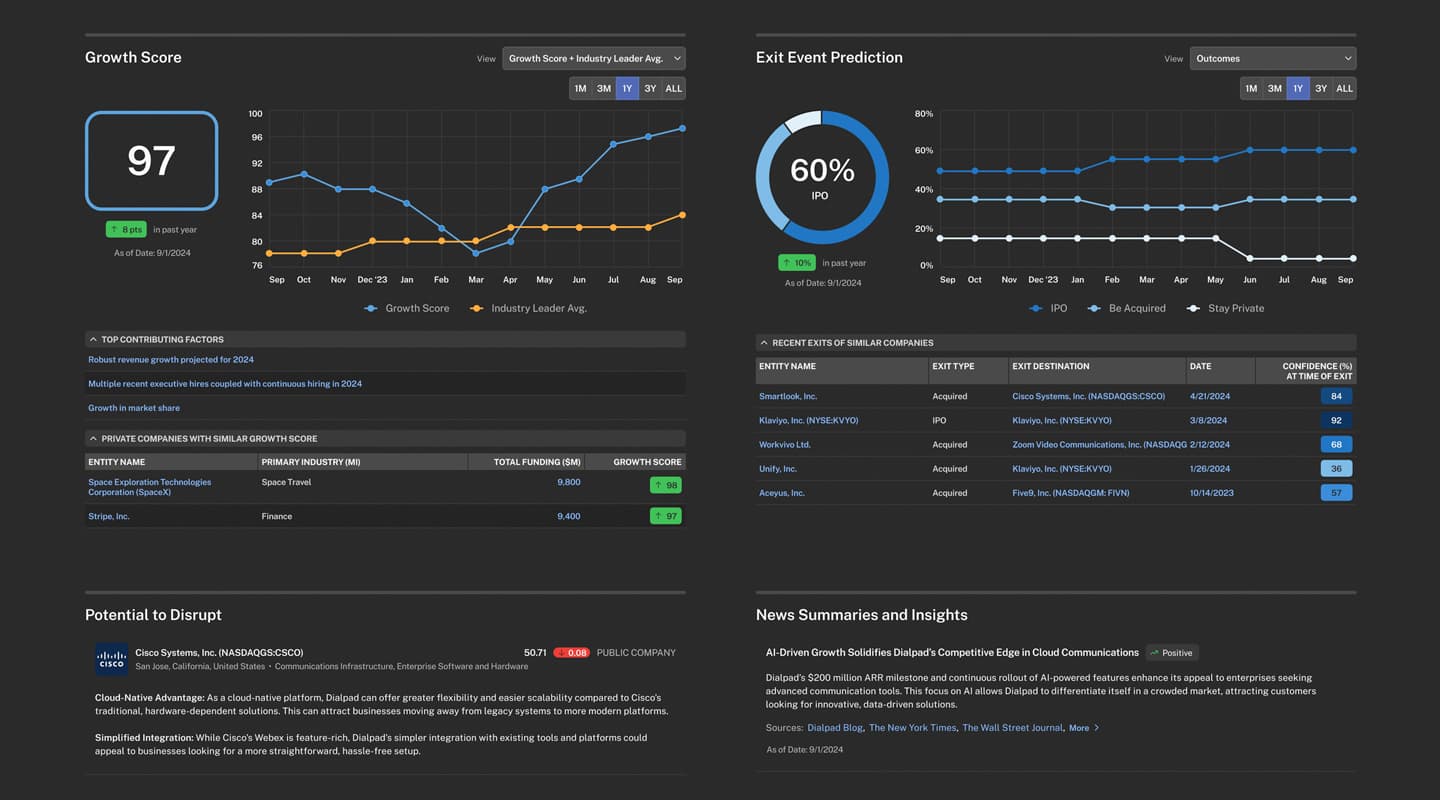Screen dimensions: 1440x800
Task: Open The Wall Street Journal source link
Action: point(1012,728)
